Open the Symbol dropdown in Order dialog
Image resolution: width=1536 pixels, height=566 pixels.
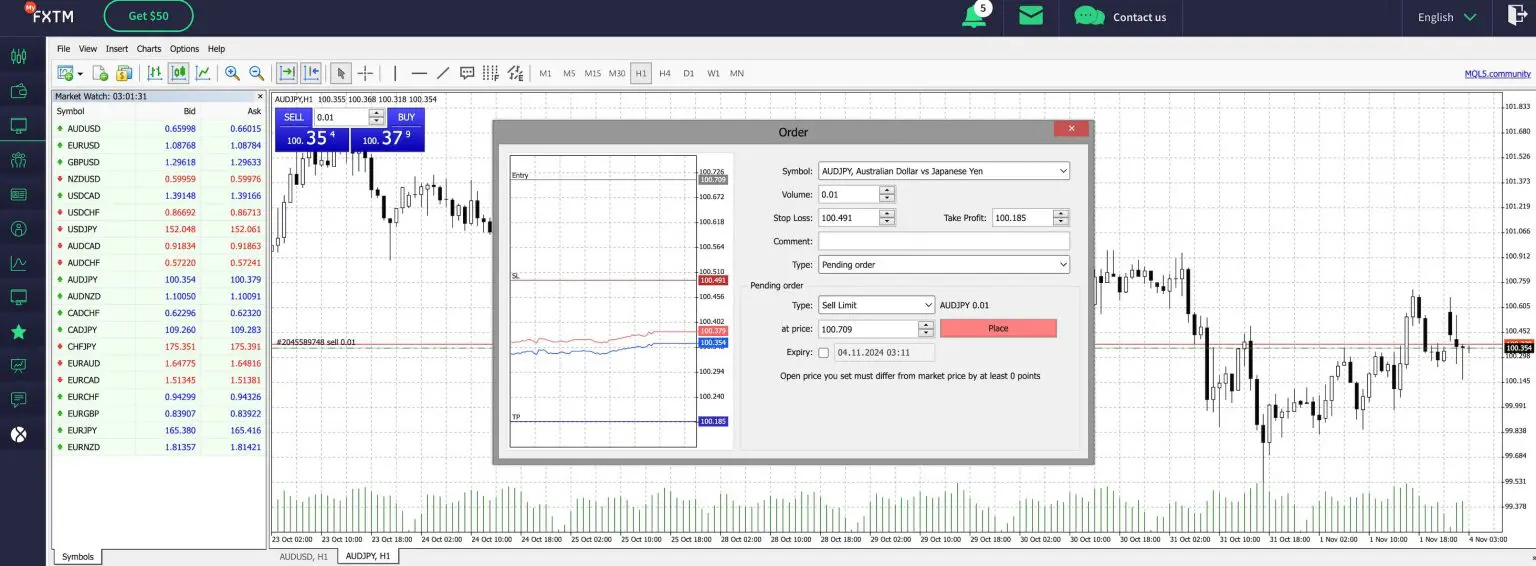(943, 171)
